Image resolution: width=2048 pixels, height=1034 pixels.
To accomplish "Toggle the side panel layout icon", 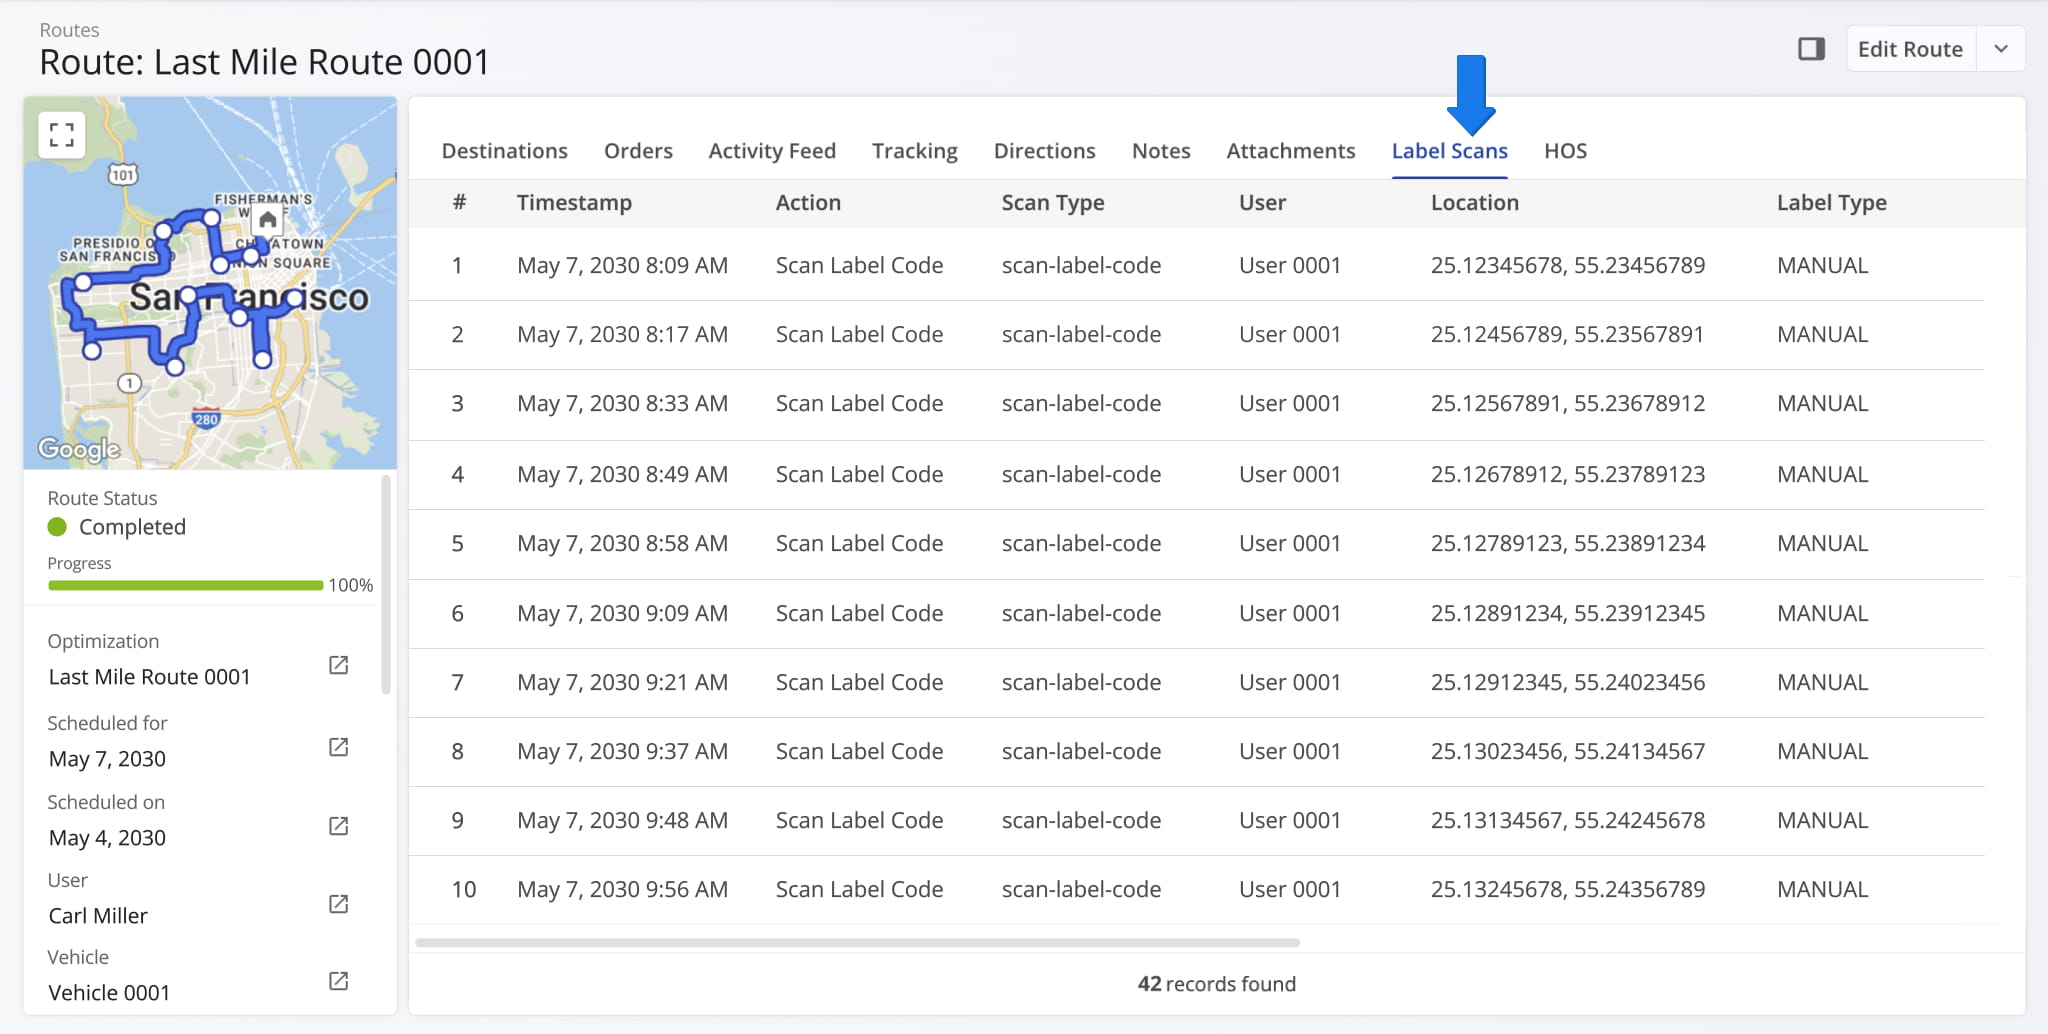I will (x=1811, y=49).
